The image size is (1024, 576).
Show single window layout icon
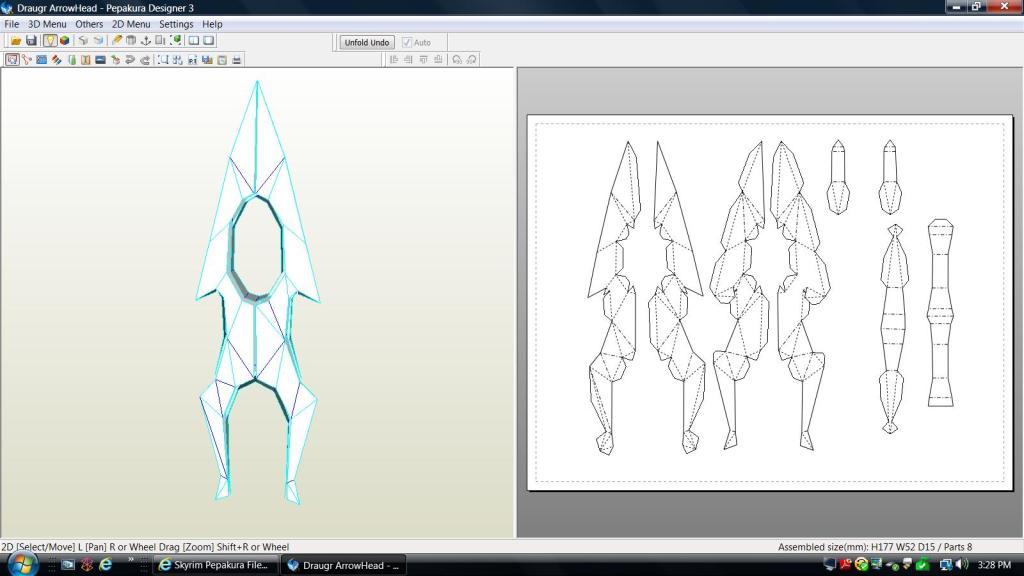[209, 40]
